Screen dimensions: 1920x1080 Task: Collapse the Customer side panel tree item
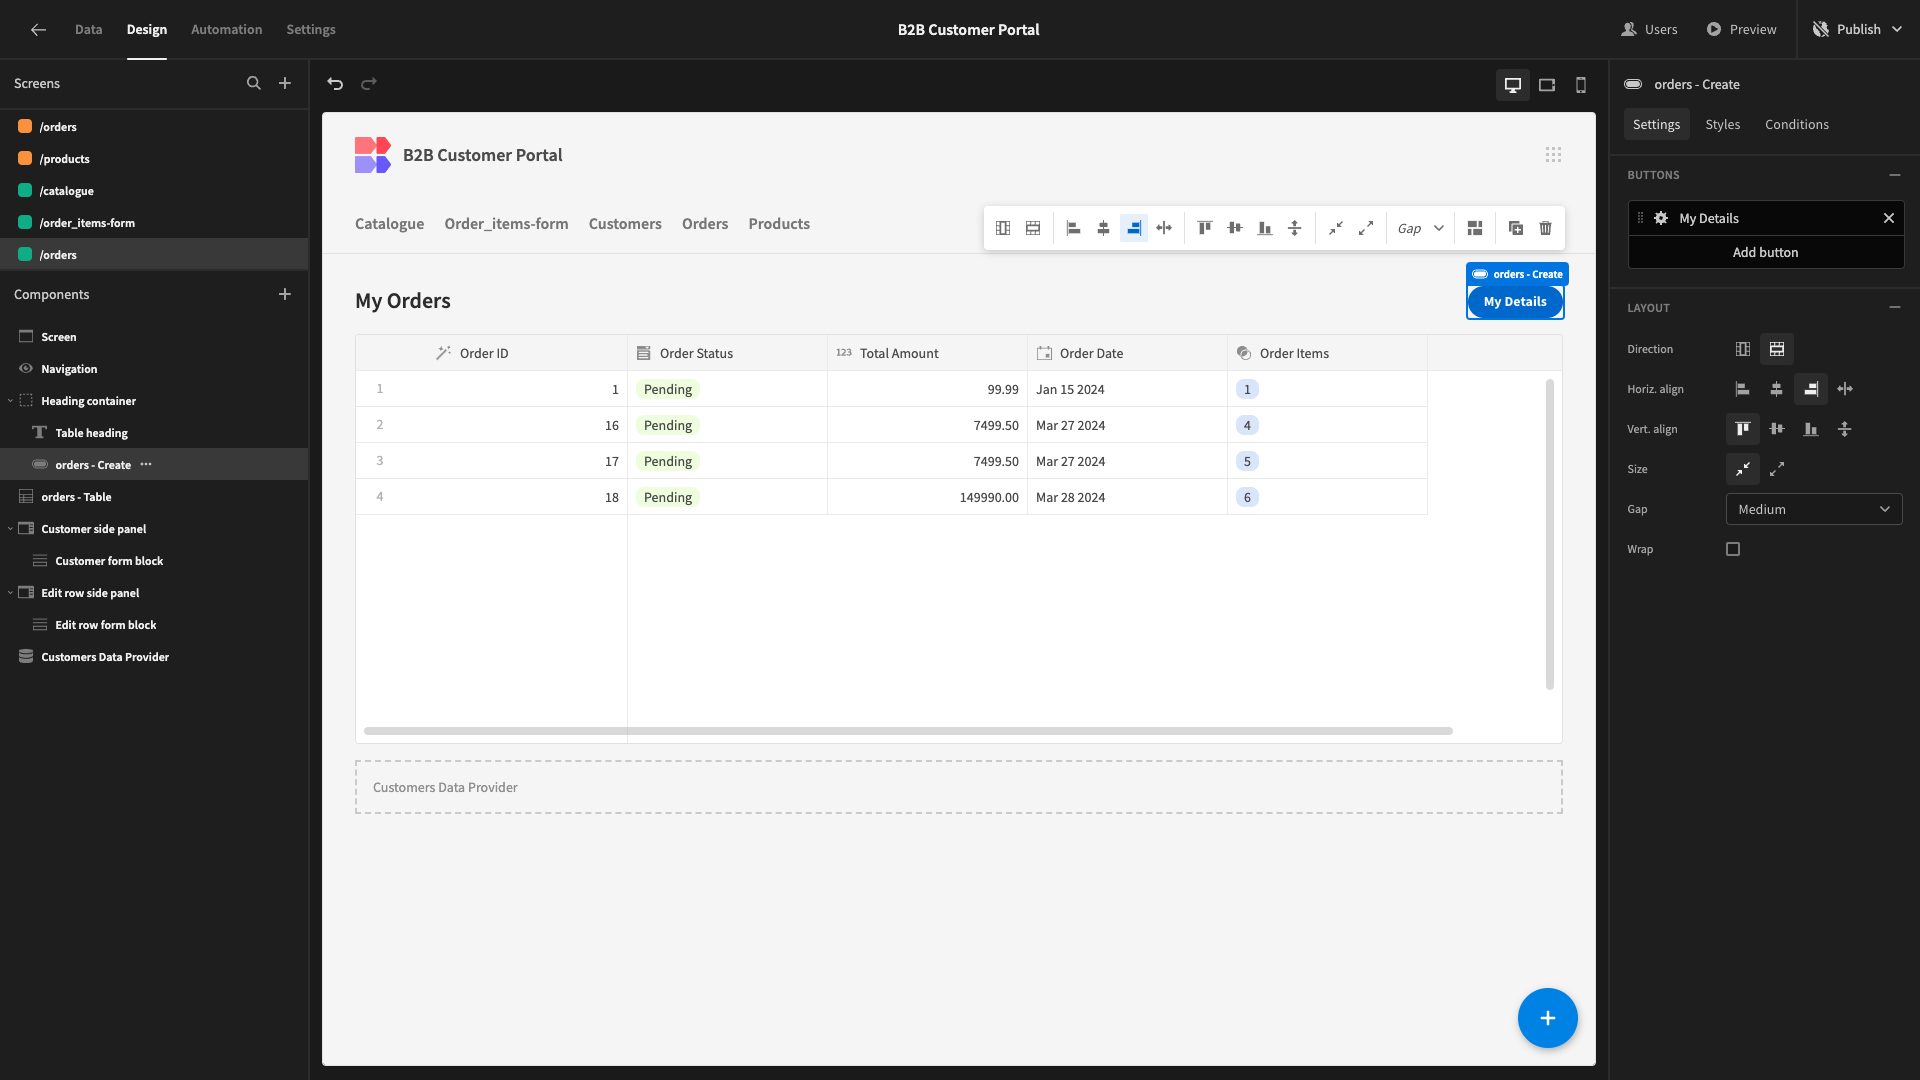click(10, 529)
